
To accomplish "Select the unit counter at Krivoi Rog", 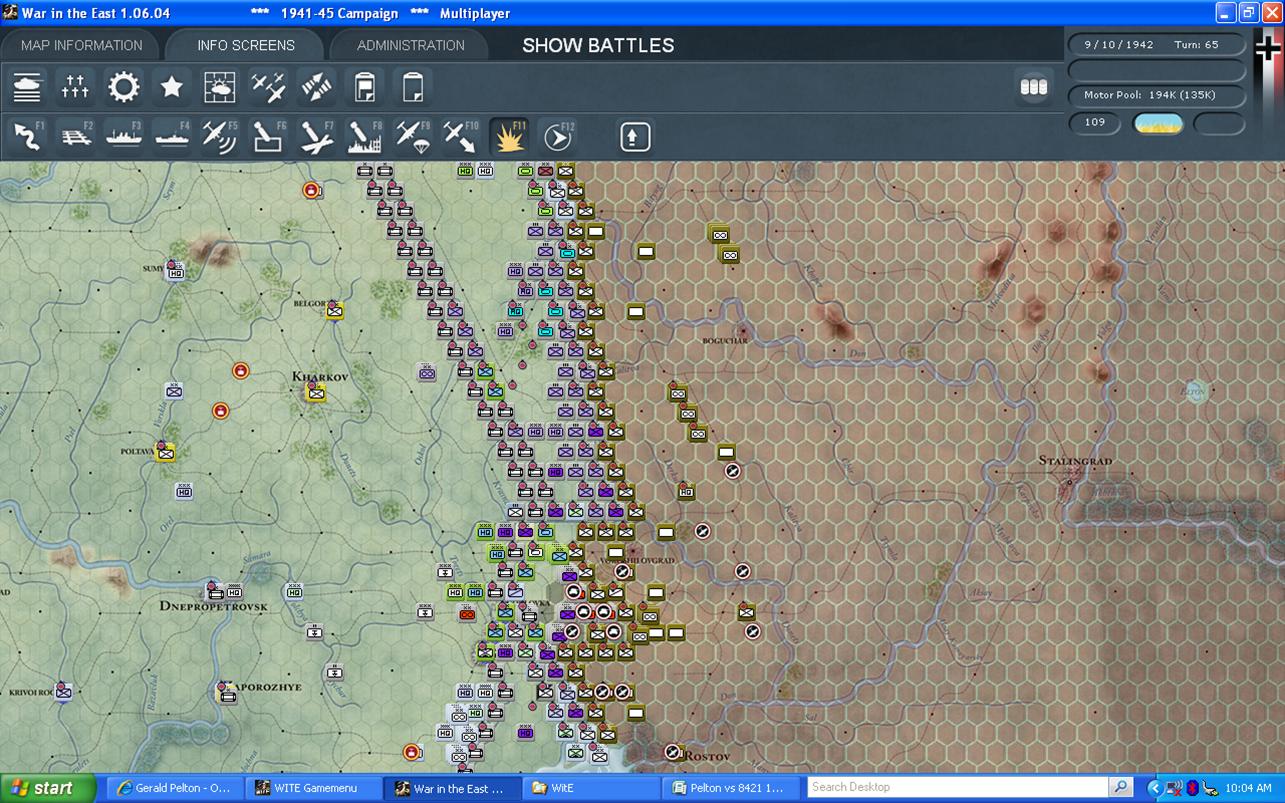I will click(x=63, y=691).
